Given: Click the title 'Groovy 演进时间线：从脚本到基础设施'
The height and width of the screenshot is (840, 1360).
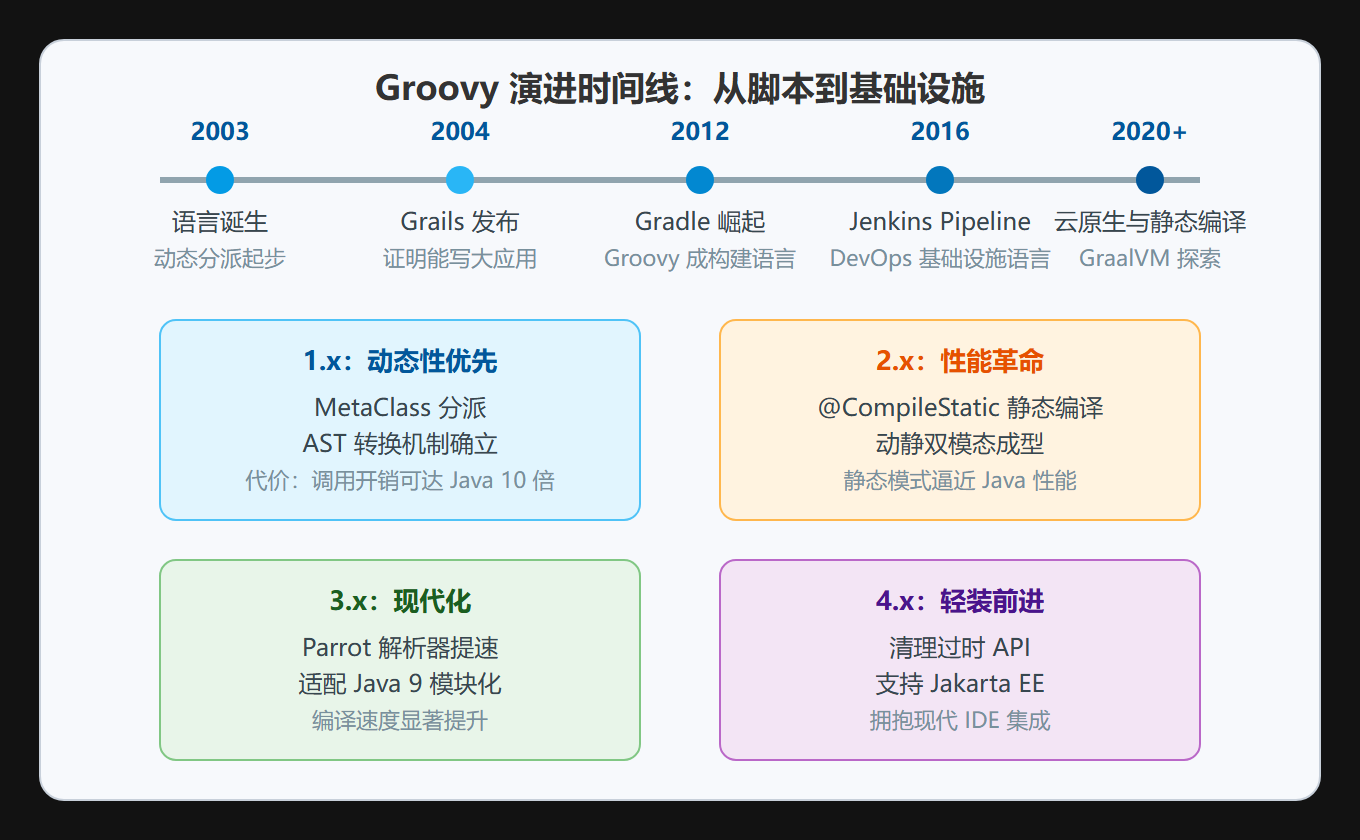Looking at the screenshot, I should pos(680,90).
